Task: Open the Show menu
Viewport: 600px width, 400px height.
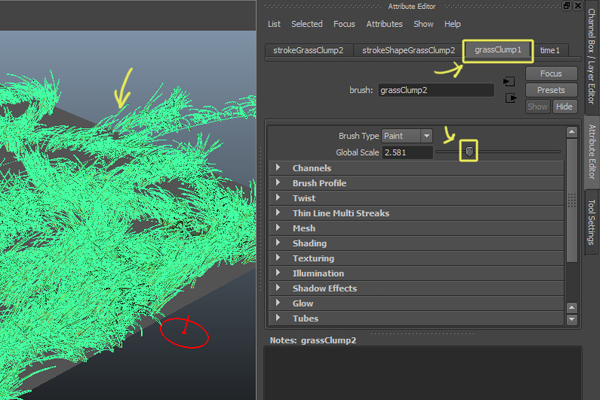Action: click(423, 24)
